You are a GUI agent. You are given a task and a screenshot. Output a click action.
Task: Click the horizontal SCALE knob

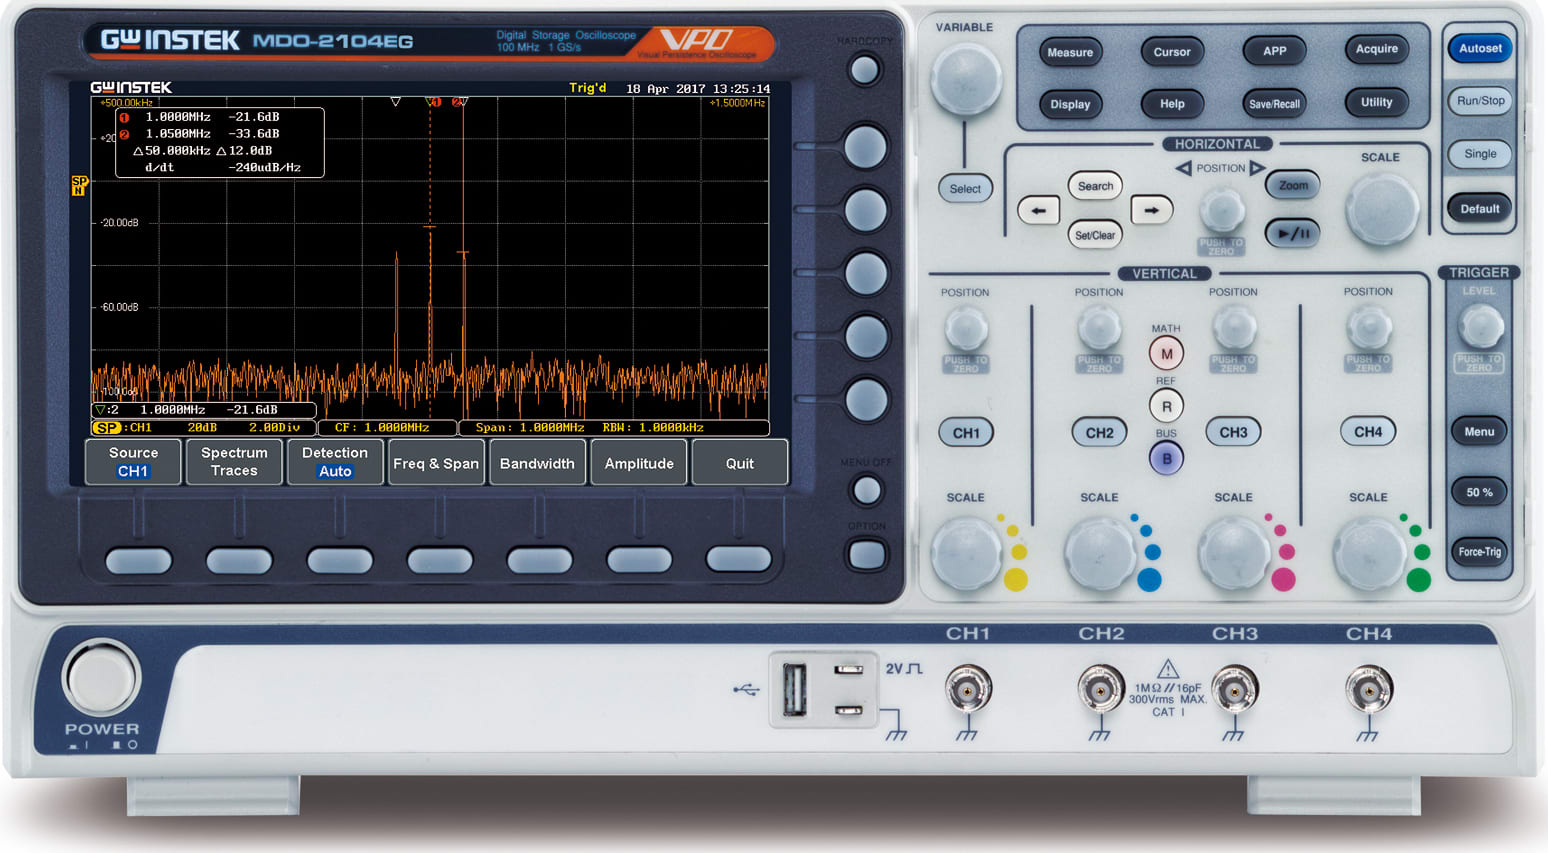(1382, 210)
